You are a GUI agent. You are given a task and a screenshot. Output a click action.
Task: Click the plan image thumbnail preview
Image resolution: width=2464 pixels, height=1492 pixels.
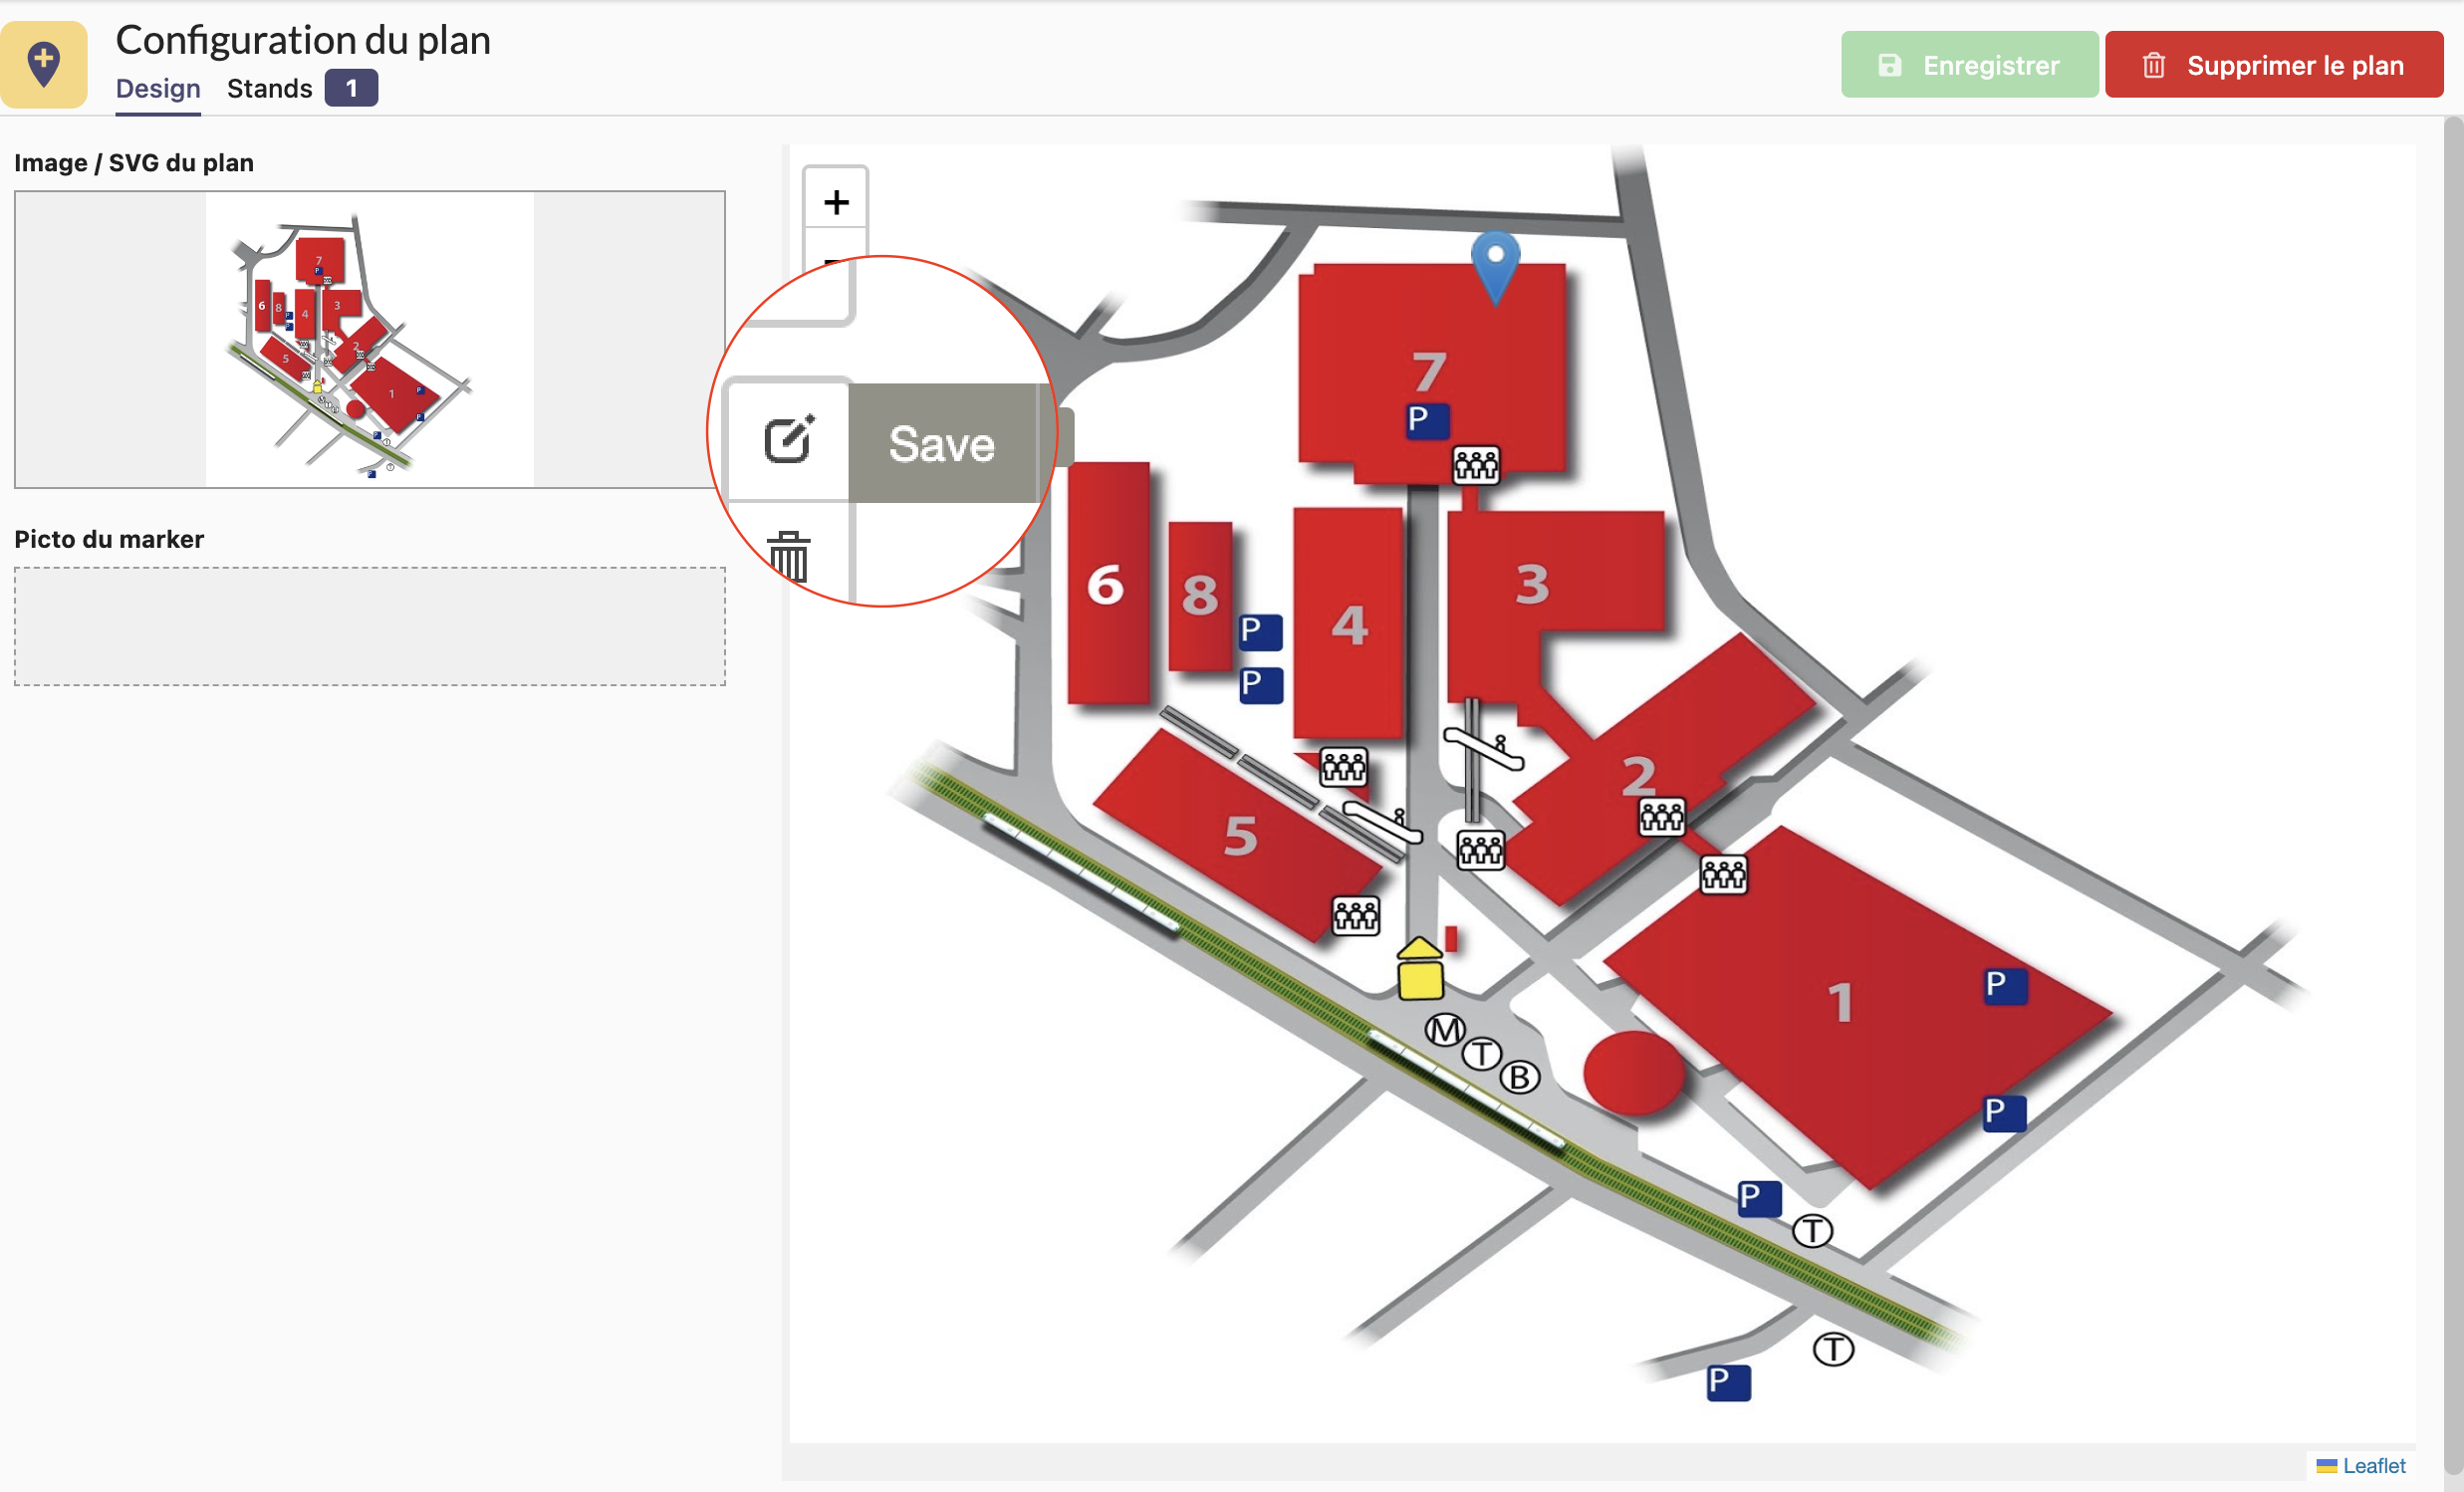coord(369,339)
